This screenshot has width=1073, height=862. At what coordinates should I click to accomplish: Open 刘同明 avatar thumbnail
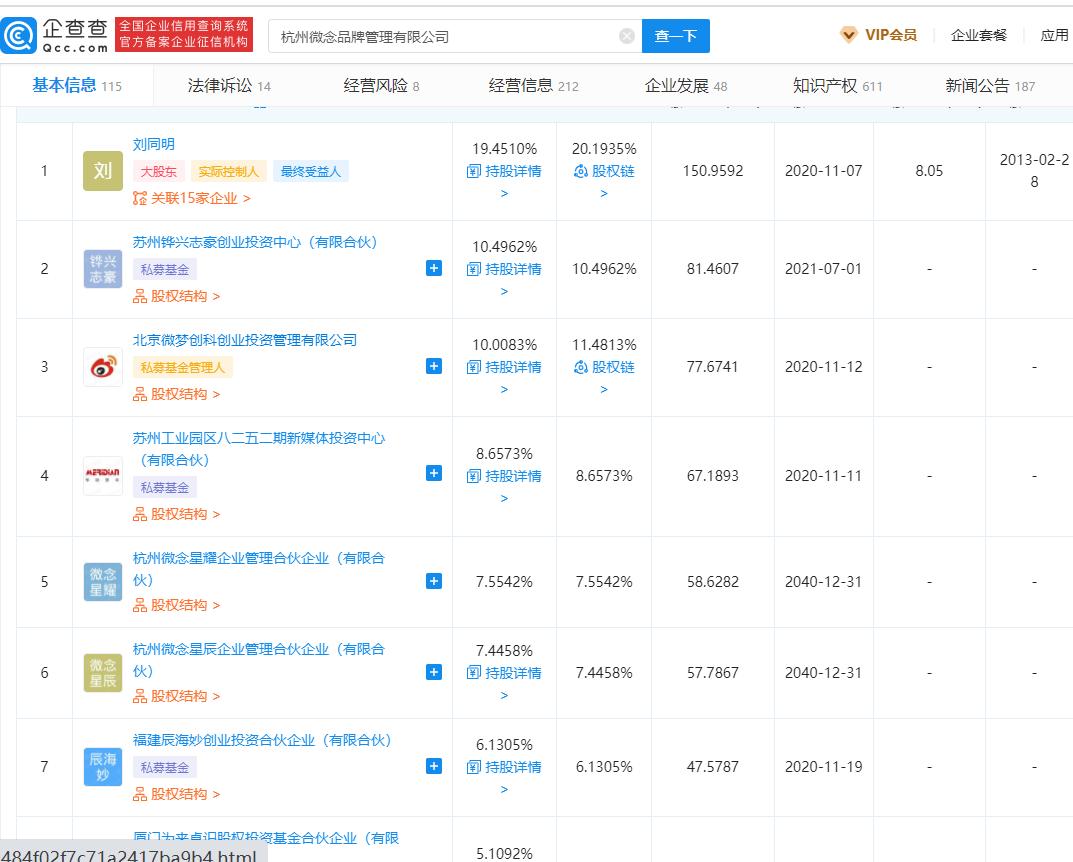pos(103,171)
